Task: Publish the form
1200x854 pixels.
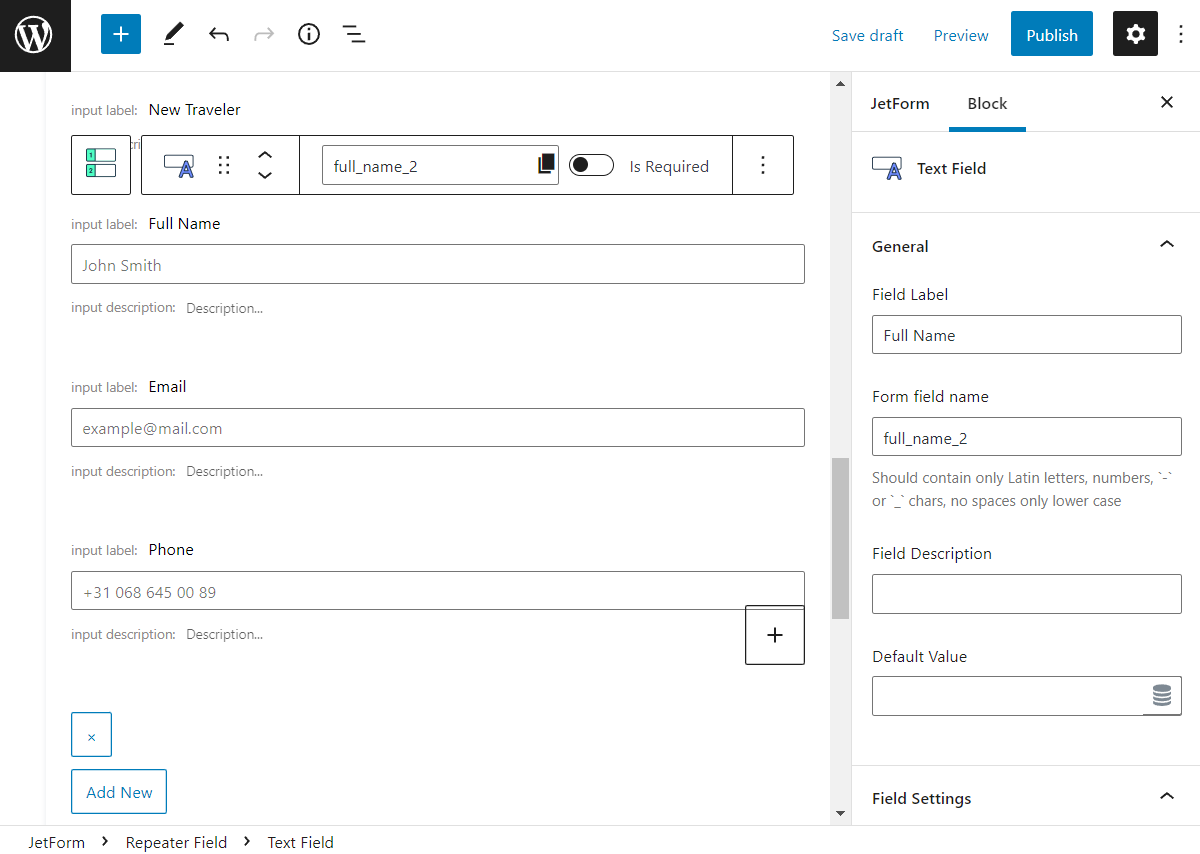Action: [x=1051, y=33]
